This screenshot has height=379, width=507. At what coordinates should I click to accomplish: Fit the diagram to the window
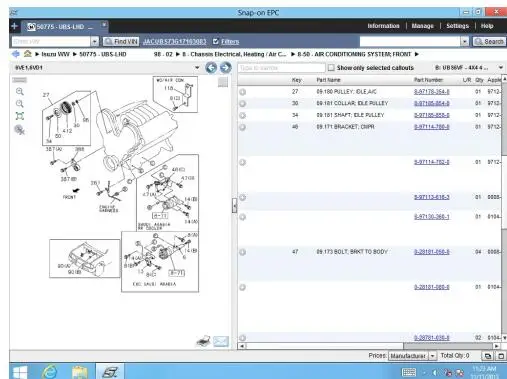click(x=20, y=116)
